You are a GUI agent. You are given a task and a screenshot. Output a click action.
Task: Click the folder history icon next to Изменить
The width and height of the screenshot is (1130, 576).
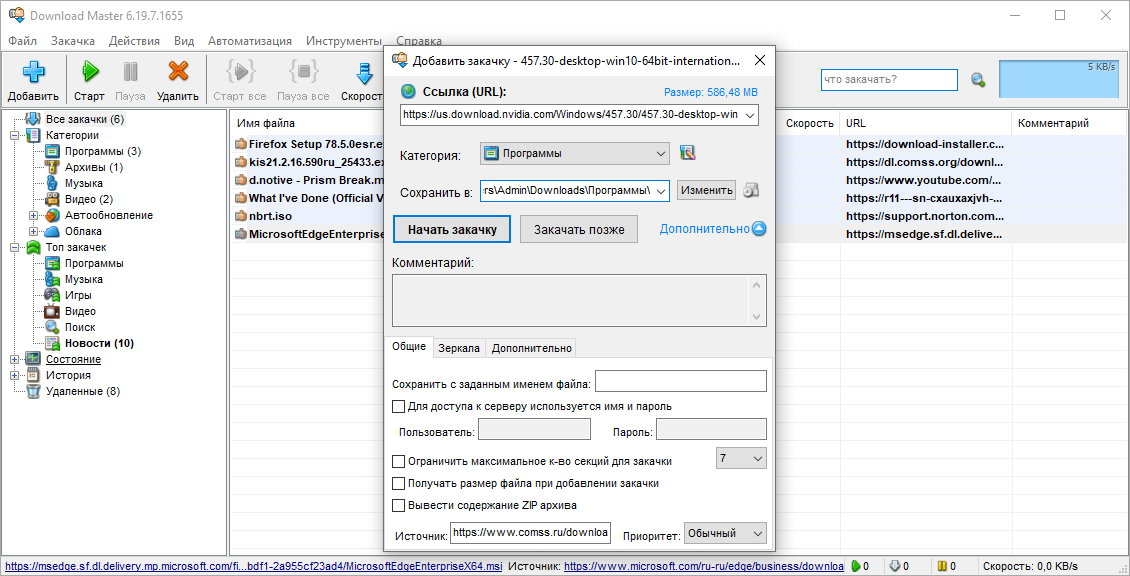coord(752,190)
